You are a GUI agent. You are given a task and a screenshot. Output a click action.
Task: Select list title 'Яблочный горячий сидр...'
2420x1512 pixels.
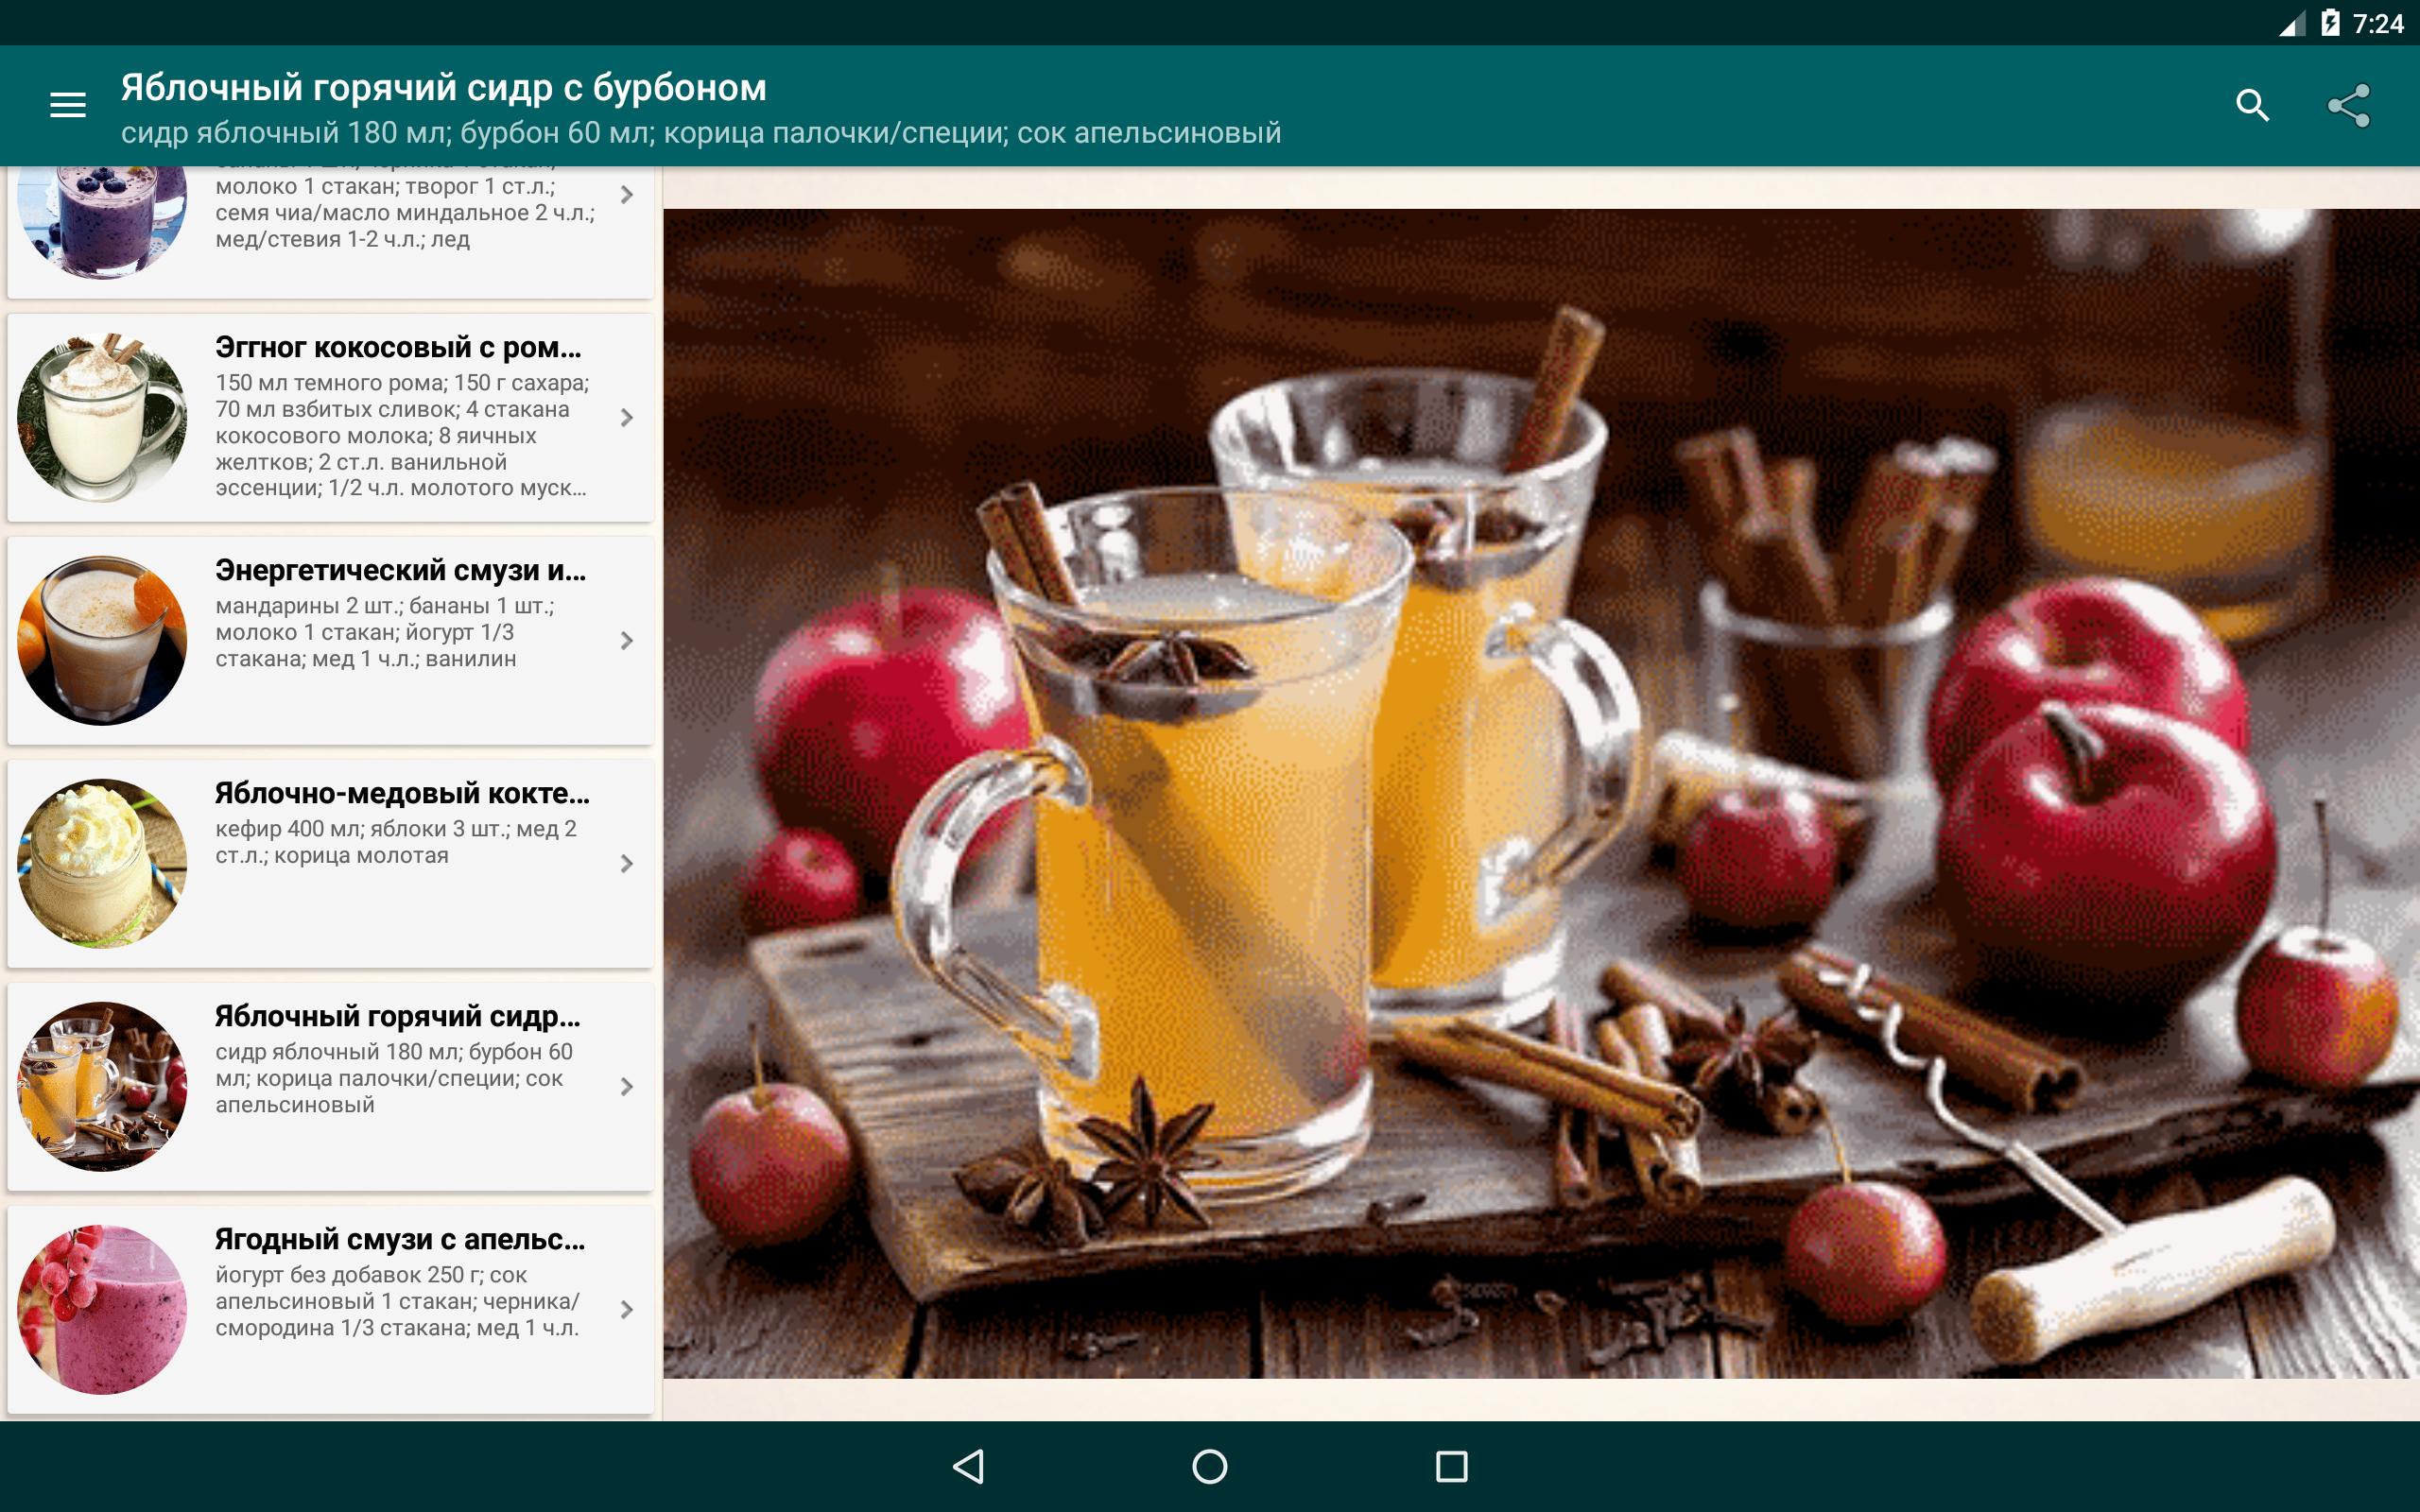click(398, 1016)
